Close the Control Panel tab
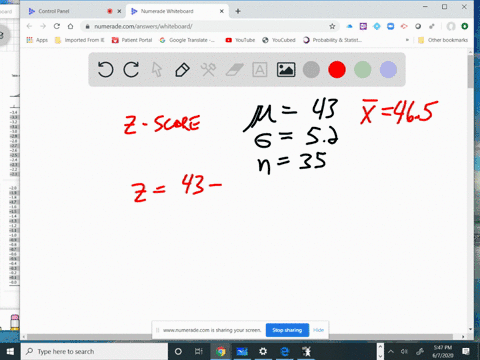480x360 pixels. pyautogui.click(x=119, y=11)
